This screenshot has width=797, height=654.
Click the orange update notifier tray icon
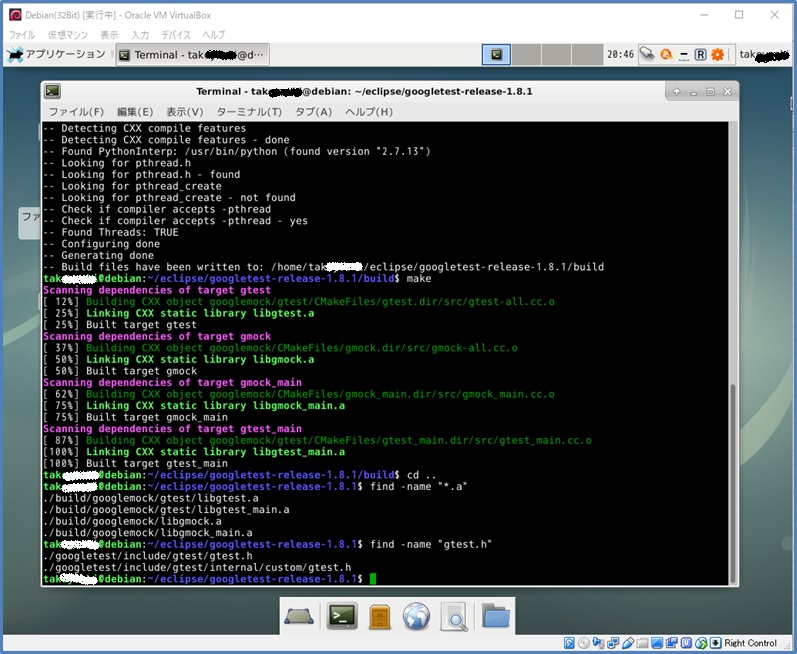click(666, 54)
